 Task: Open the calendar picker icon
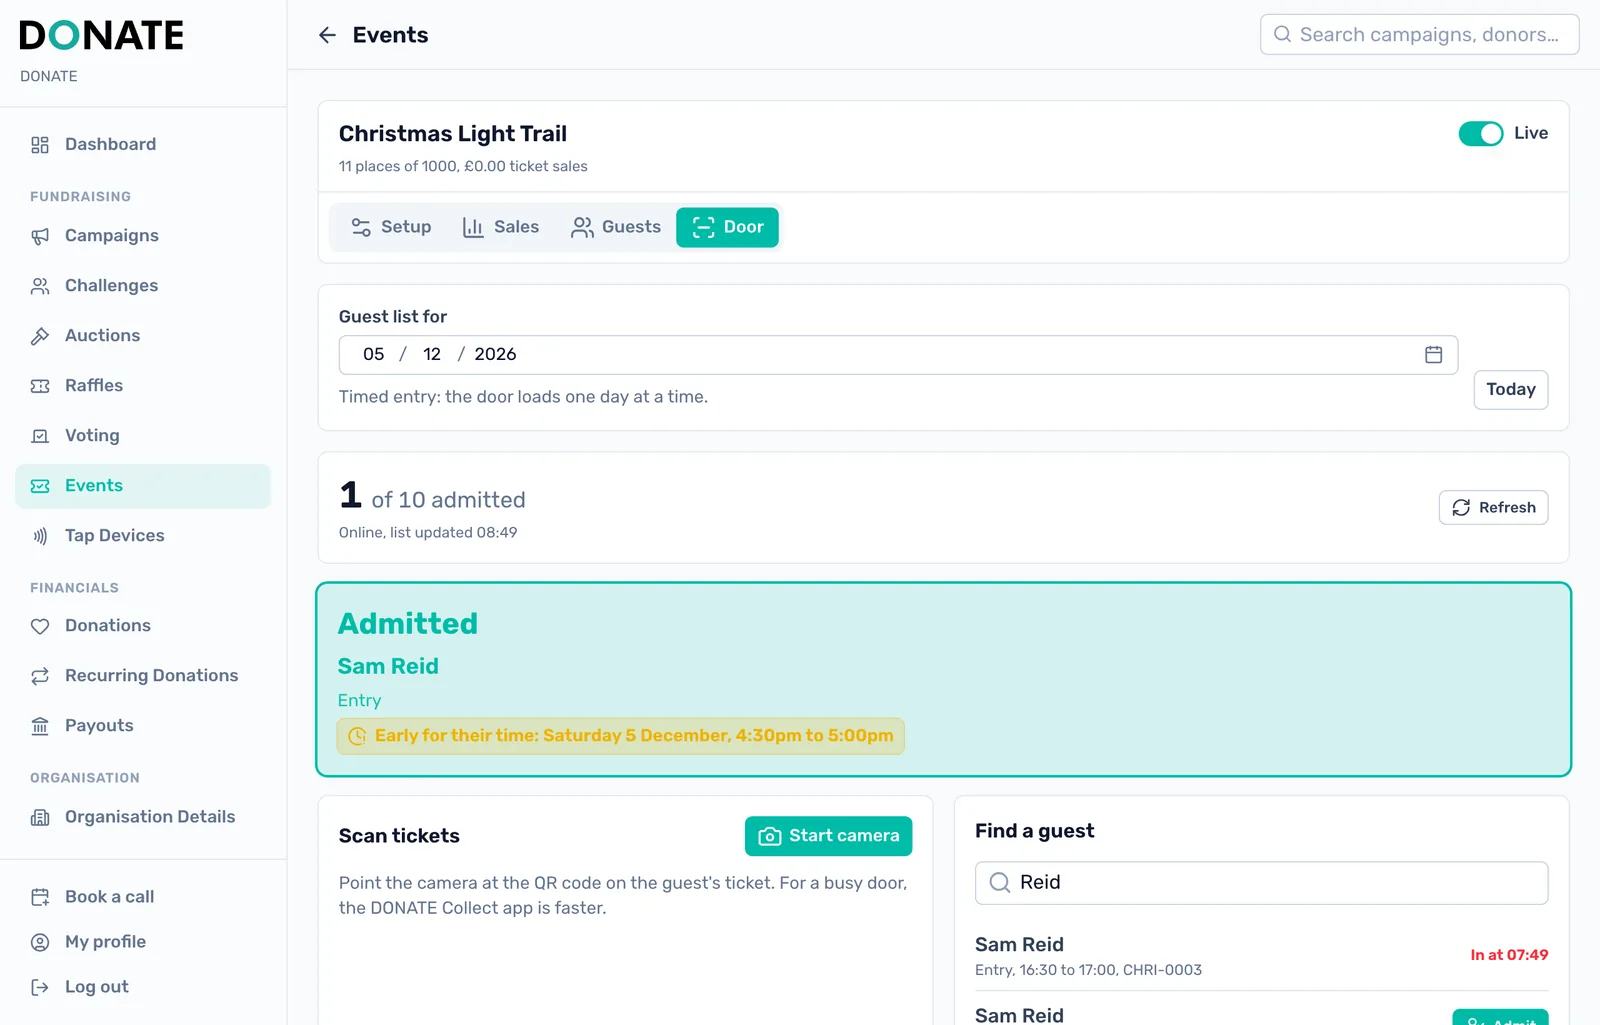click(x=1433, y=355)
